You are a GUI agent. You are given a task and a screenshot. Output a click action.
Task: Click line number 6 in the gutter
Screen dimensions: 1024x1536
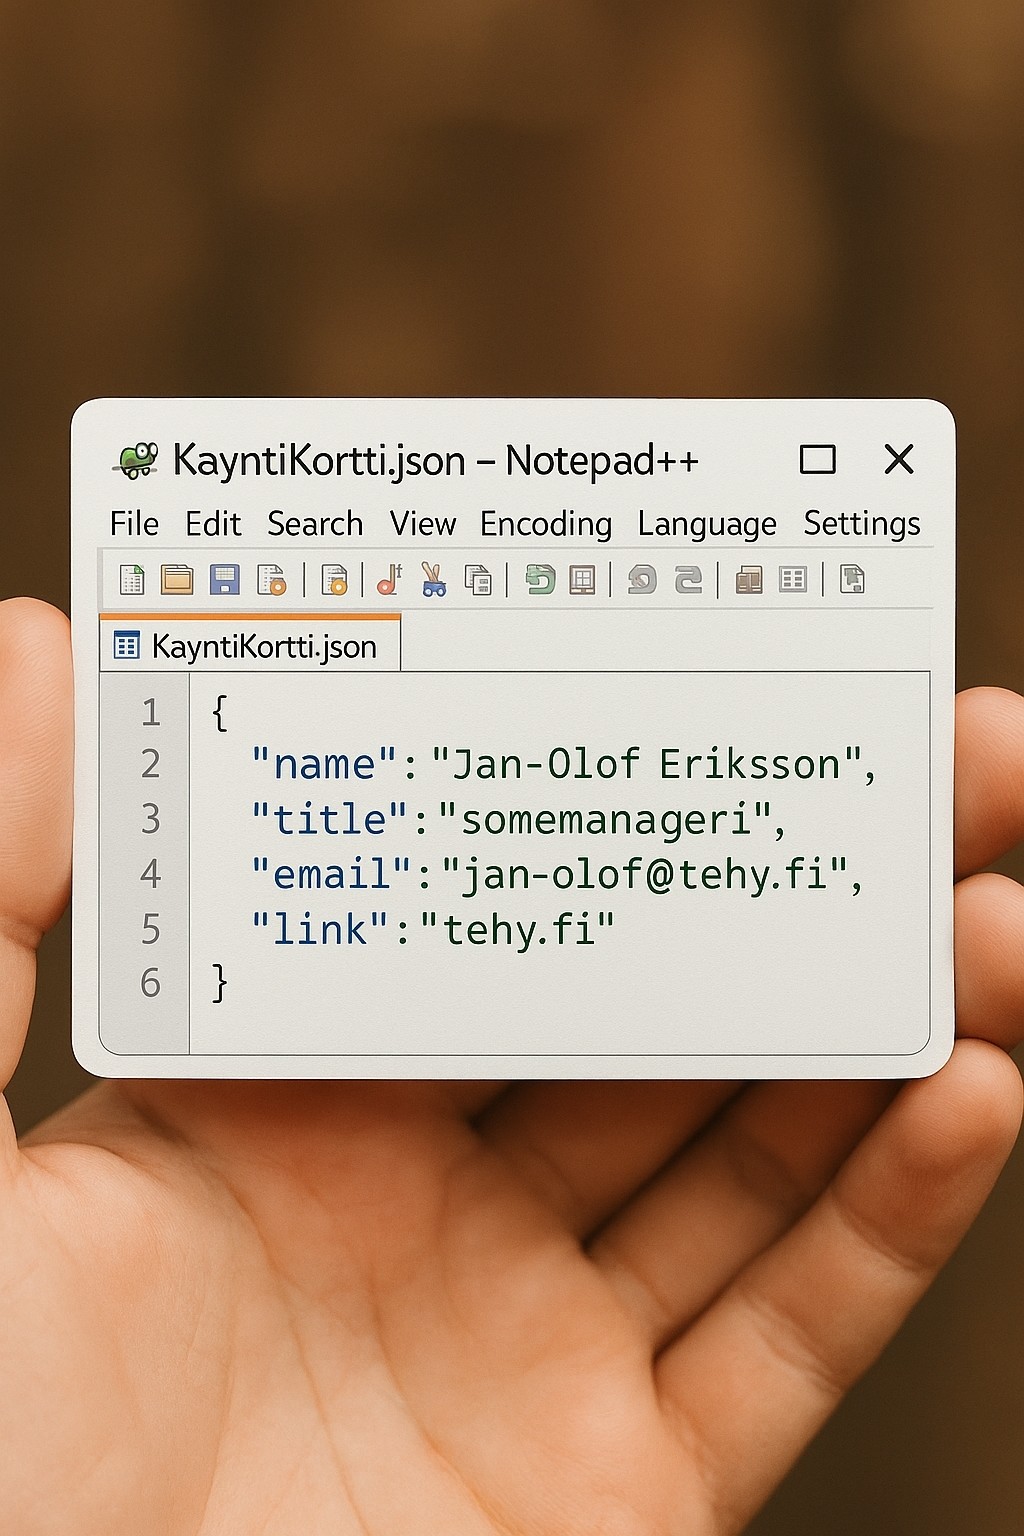[151, 983]
